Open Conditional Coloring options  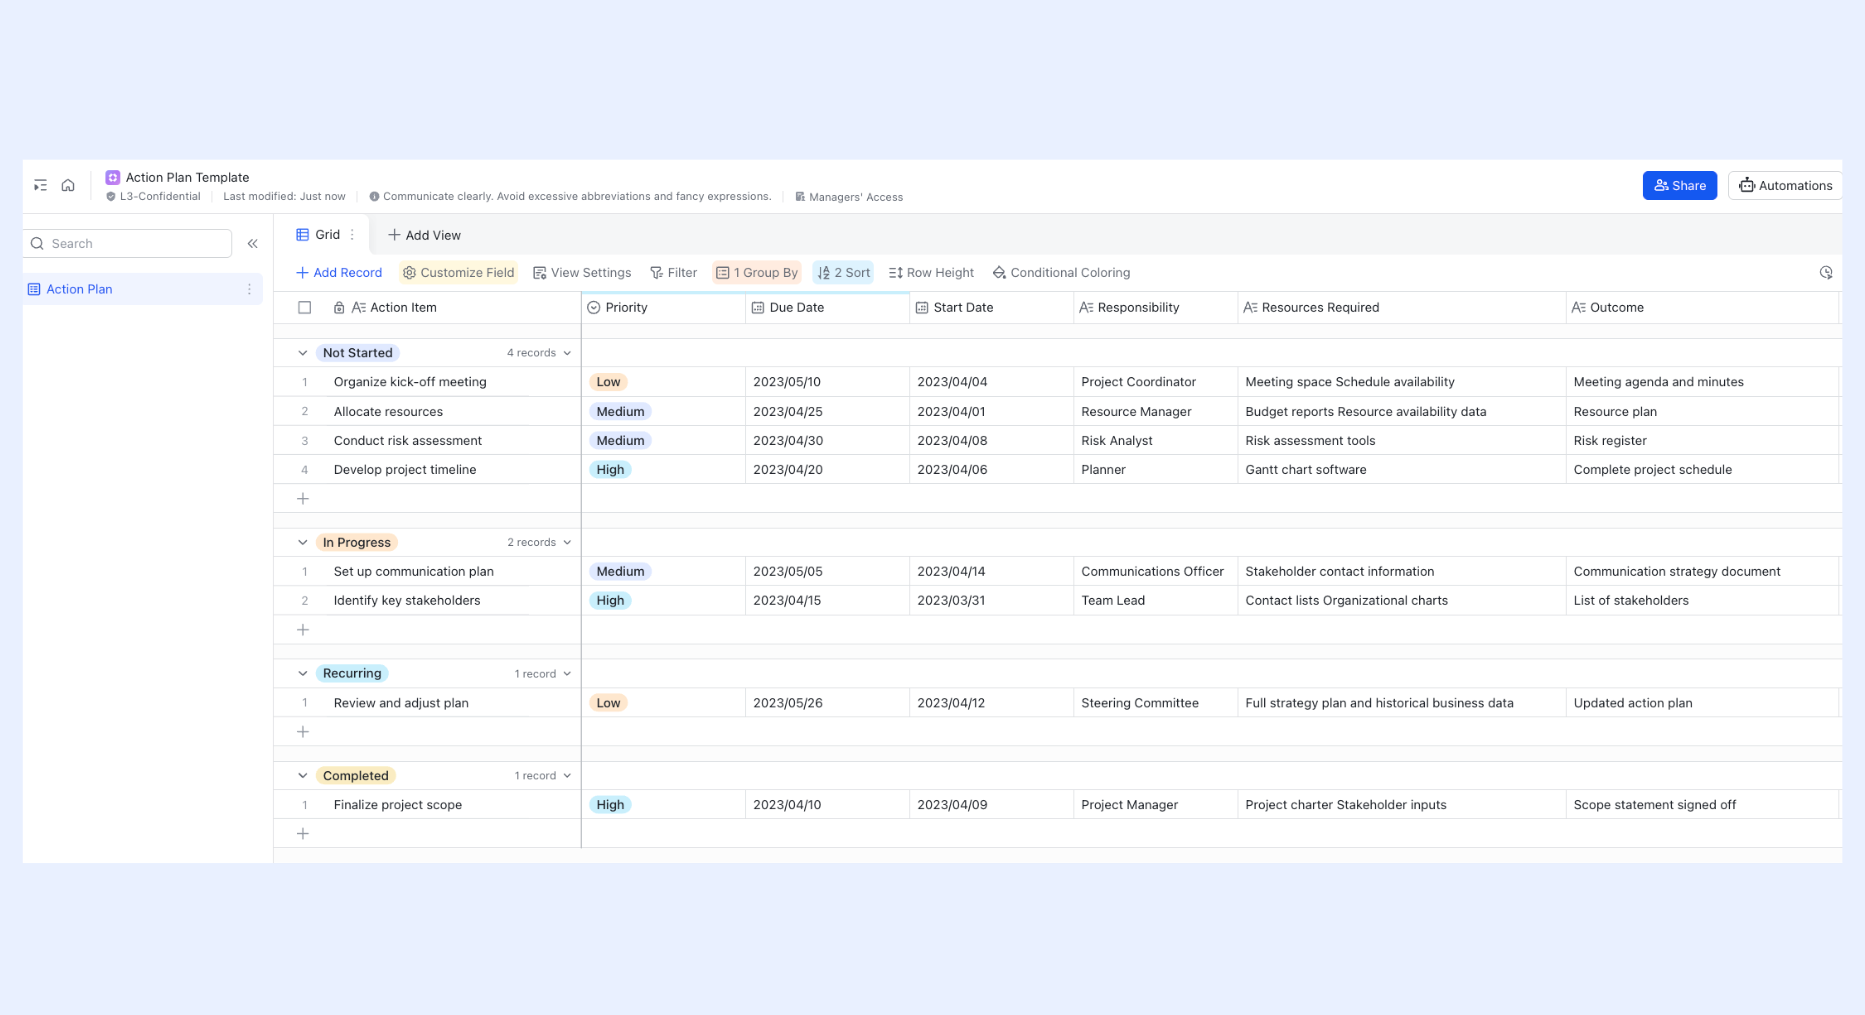tap(1061, 272)
